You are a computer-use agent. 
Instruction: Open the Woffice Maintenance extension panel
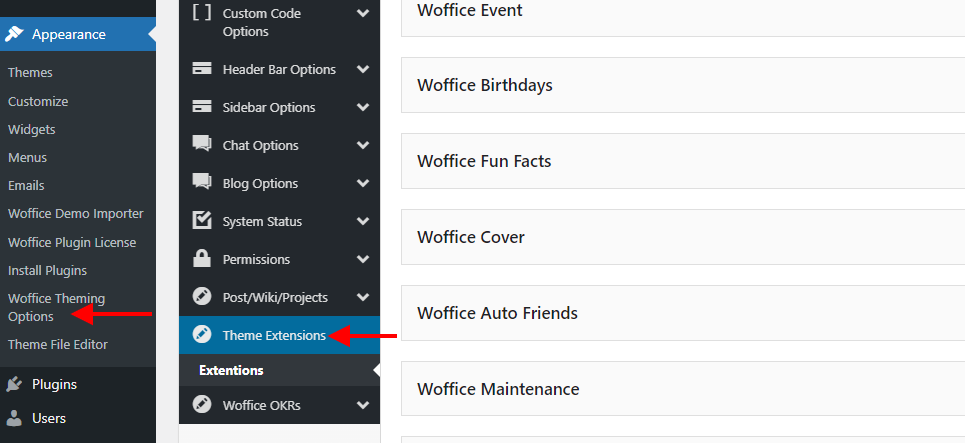point(498,389)
